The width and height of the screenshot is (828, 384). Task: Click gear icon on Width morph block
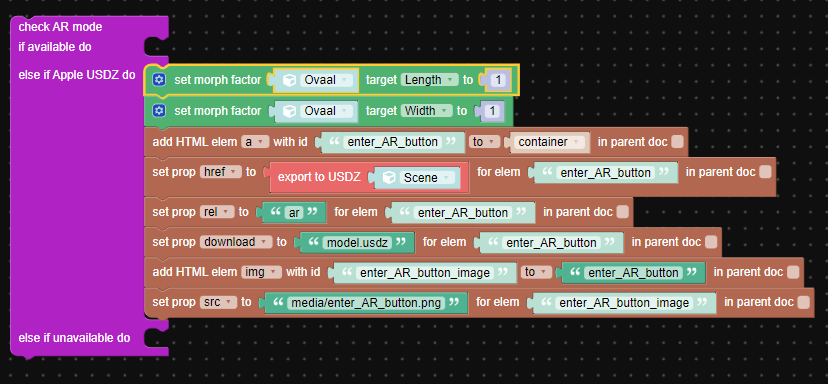point(159,111)
